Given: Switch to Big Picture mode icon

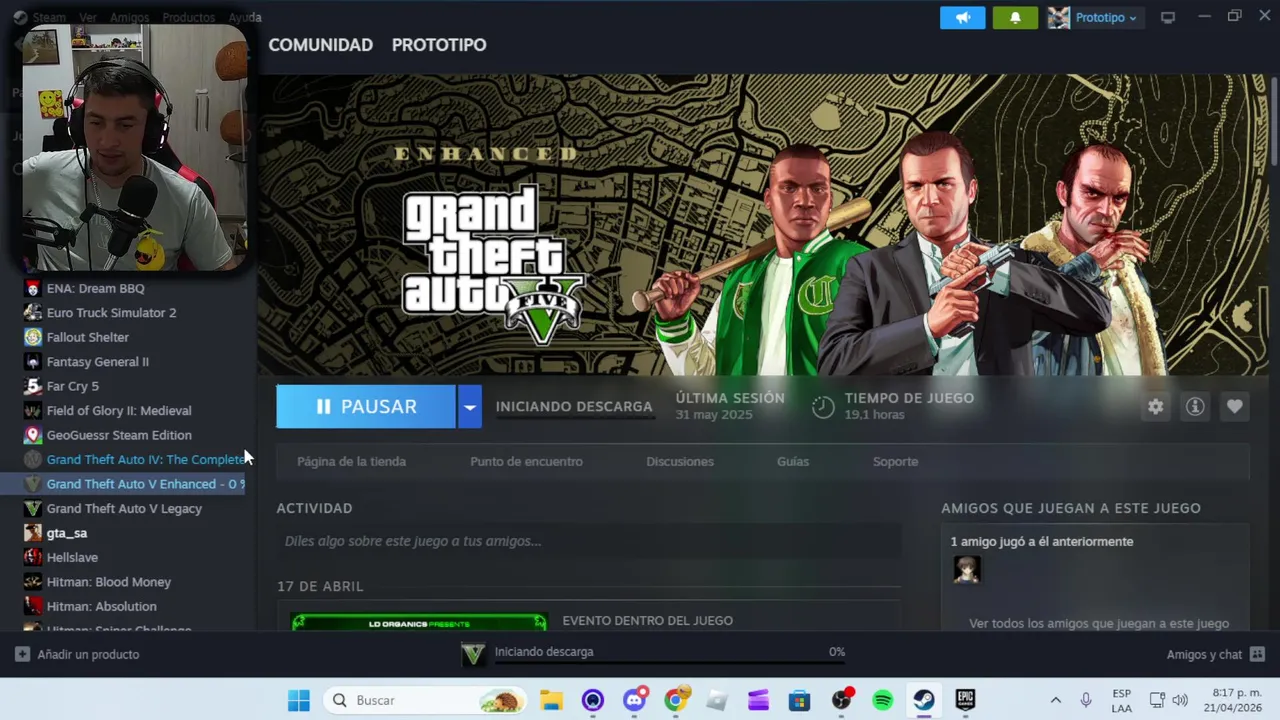Looking at the screenshot, I should click(x=1167, y=18).
